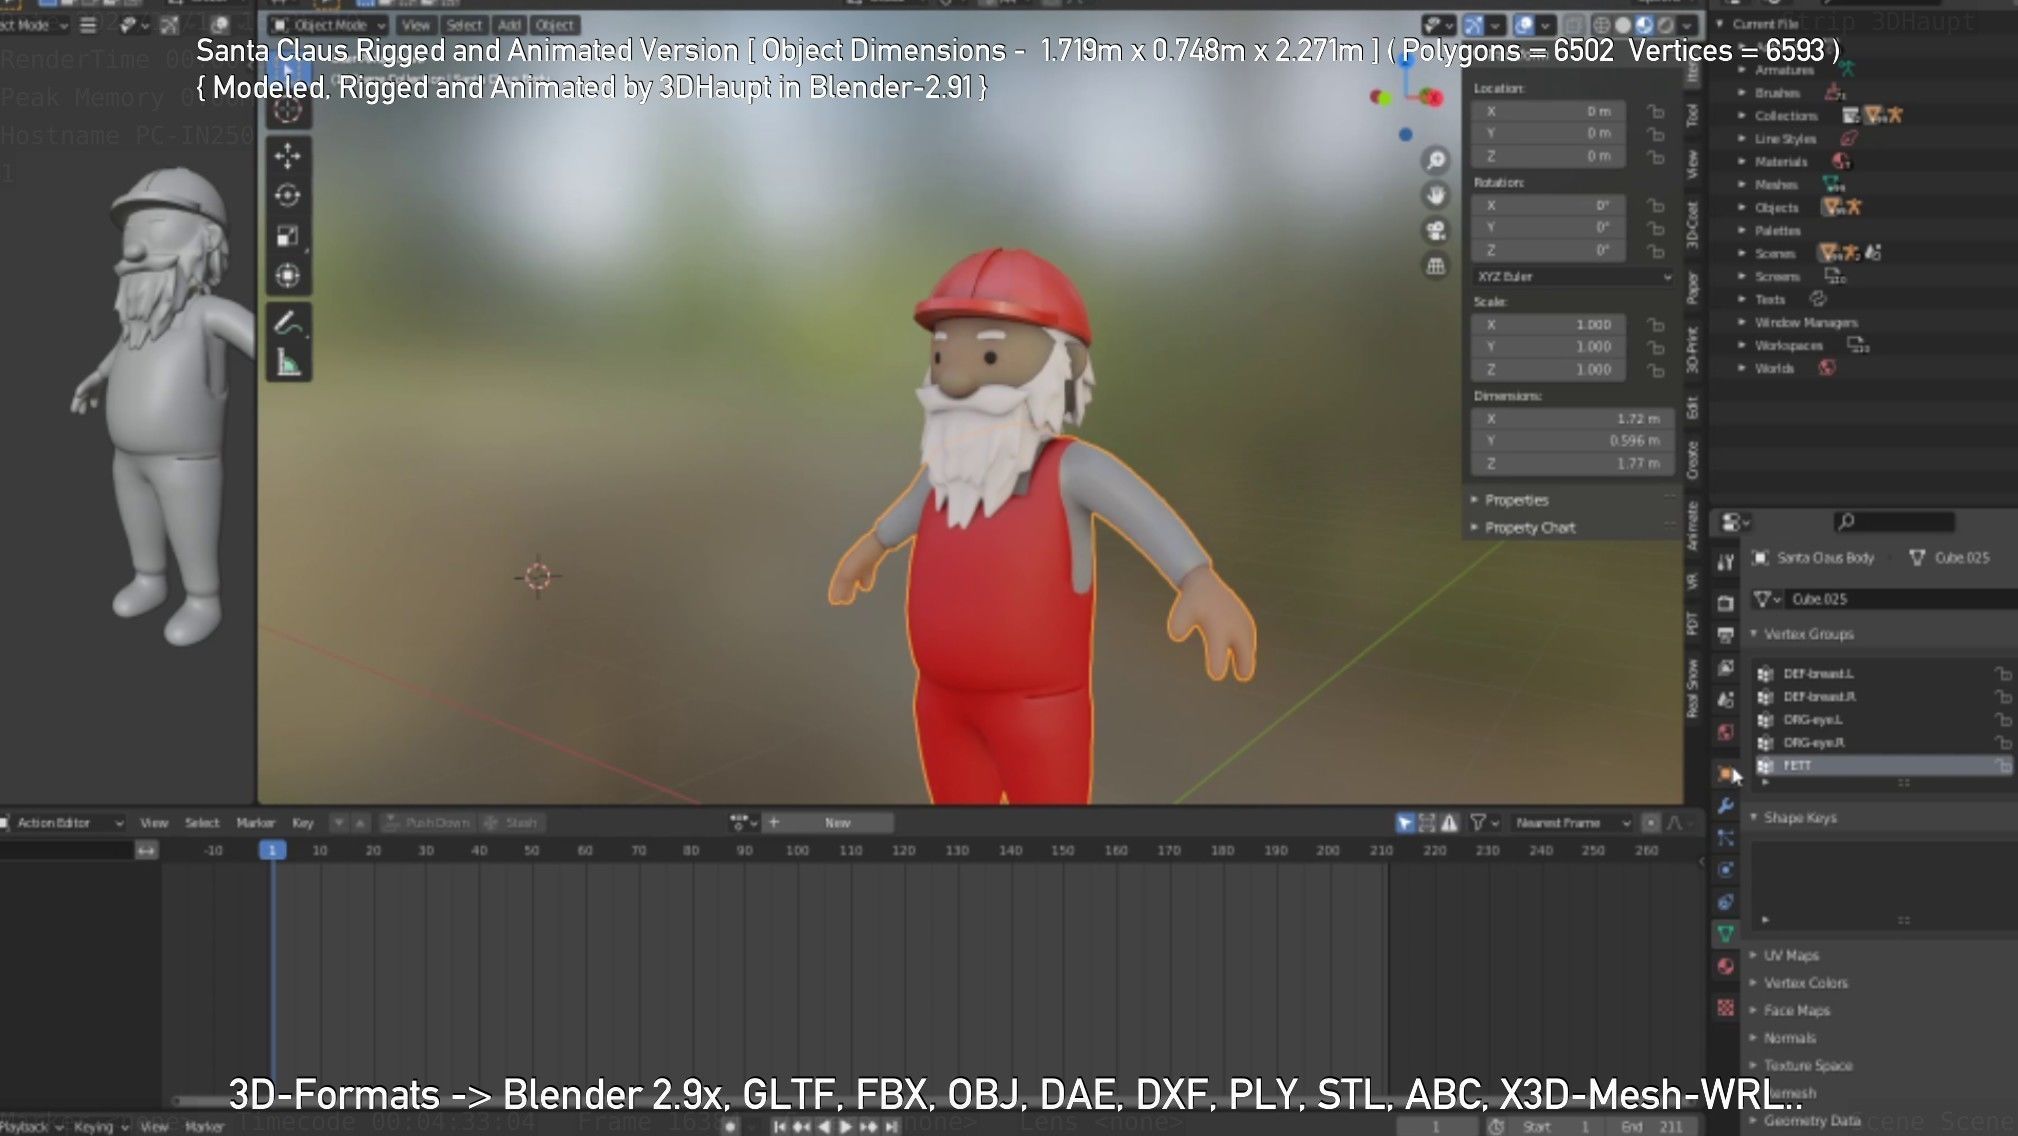The image size is (2018, 1136).
Task: Select the Transform tool in viewport toolbar
Action: point(288,275)
